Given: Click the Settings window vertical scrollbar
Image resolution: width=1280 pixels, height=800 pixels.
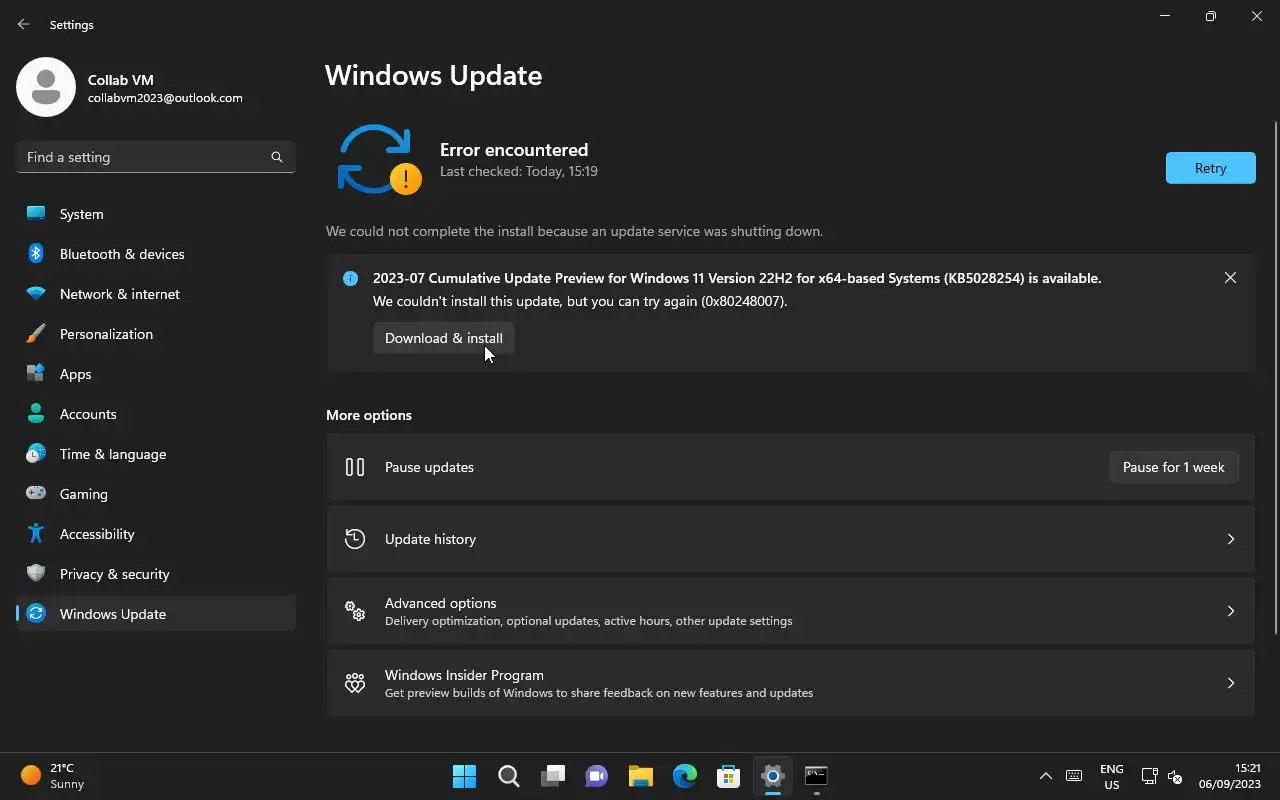Looking at the screenshot, I should (1275, 377).
